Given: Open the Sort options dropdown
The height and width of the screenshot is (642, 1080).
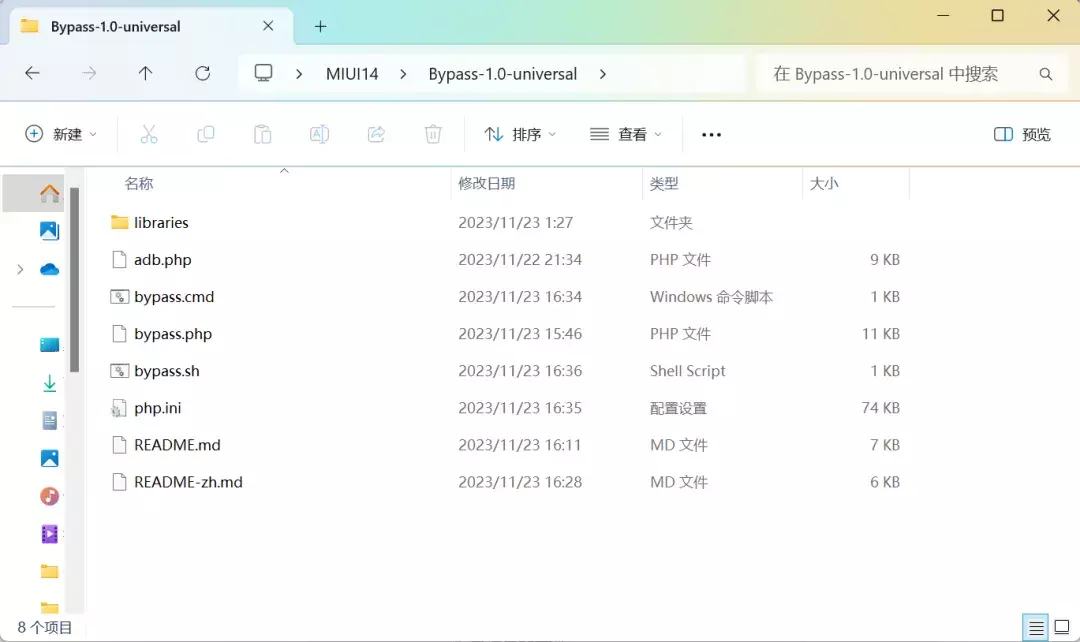Looking at the screenshot, I should coord(520,134).
